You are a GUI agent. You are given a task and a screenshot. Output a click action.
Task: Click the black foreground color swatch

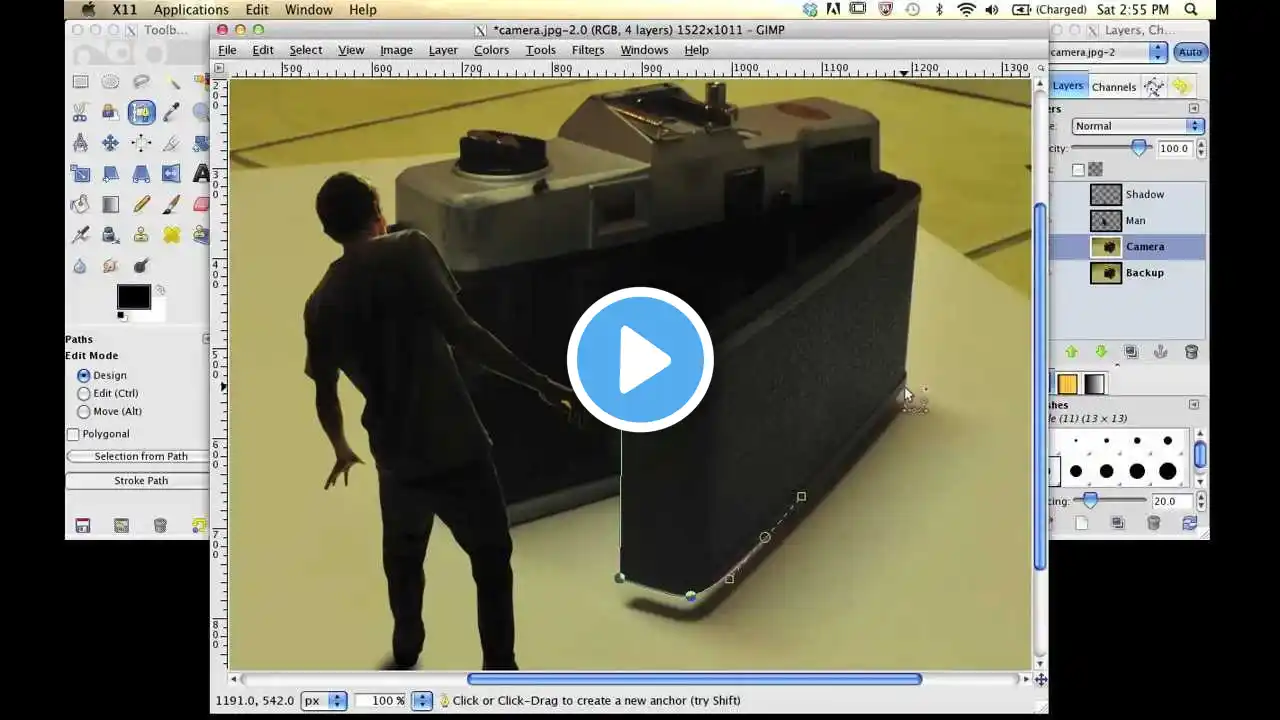(133, 297)
